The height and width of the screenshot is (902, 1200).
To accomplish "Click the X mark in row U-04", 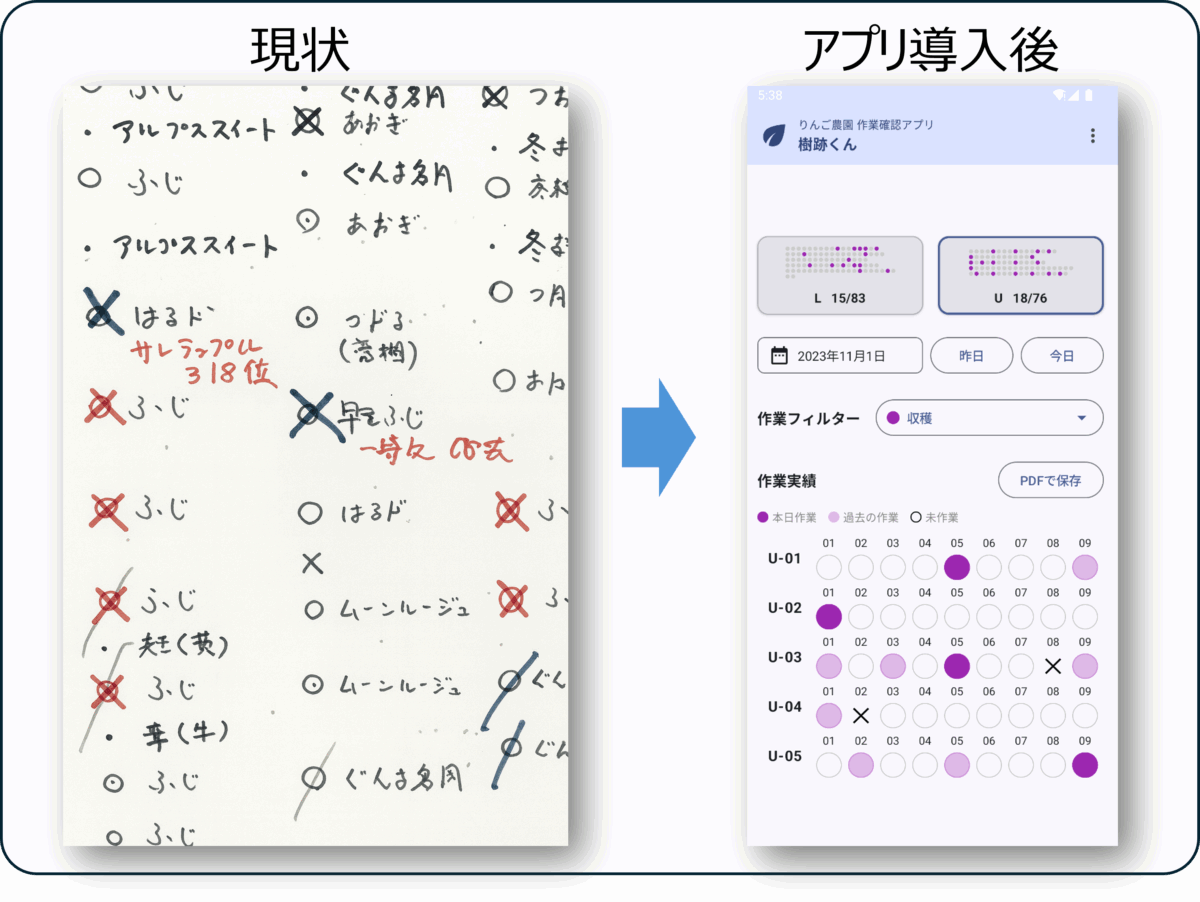I will 861,715.
